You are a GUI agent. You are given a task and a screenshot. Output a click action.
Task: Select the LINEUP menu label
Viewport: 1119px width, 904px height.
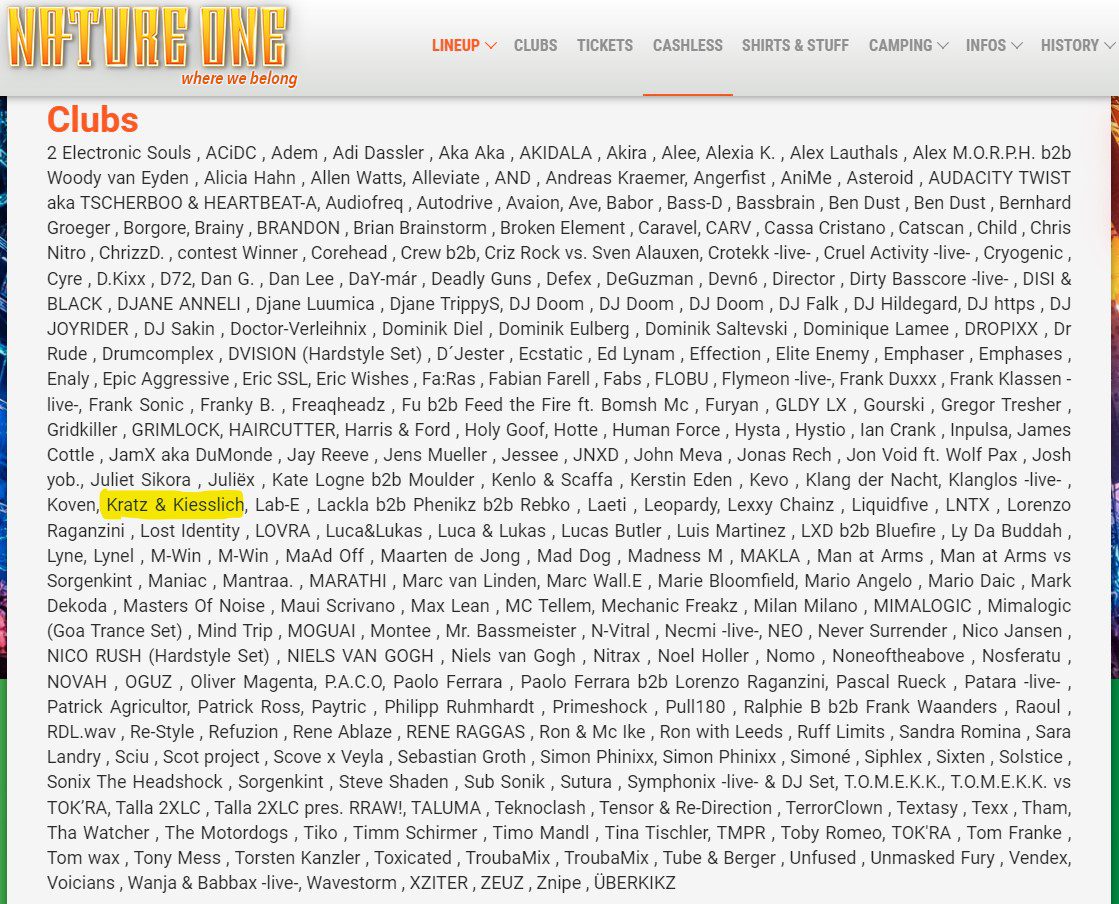[x=455, y=45]
